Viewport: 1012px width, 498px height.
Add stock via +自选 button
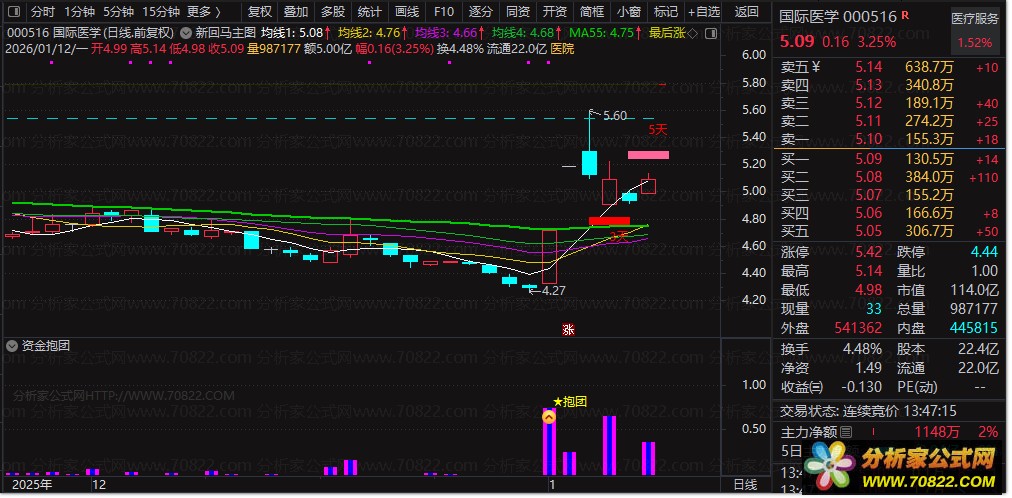click(x=703, y=12)
